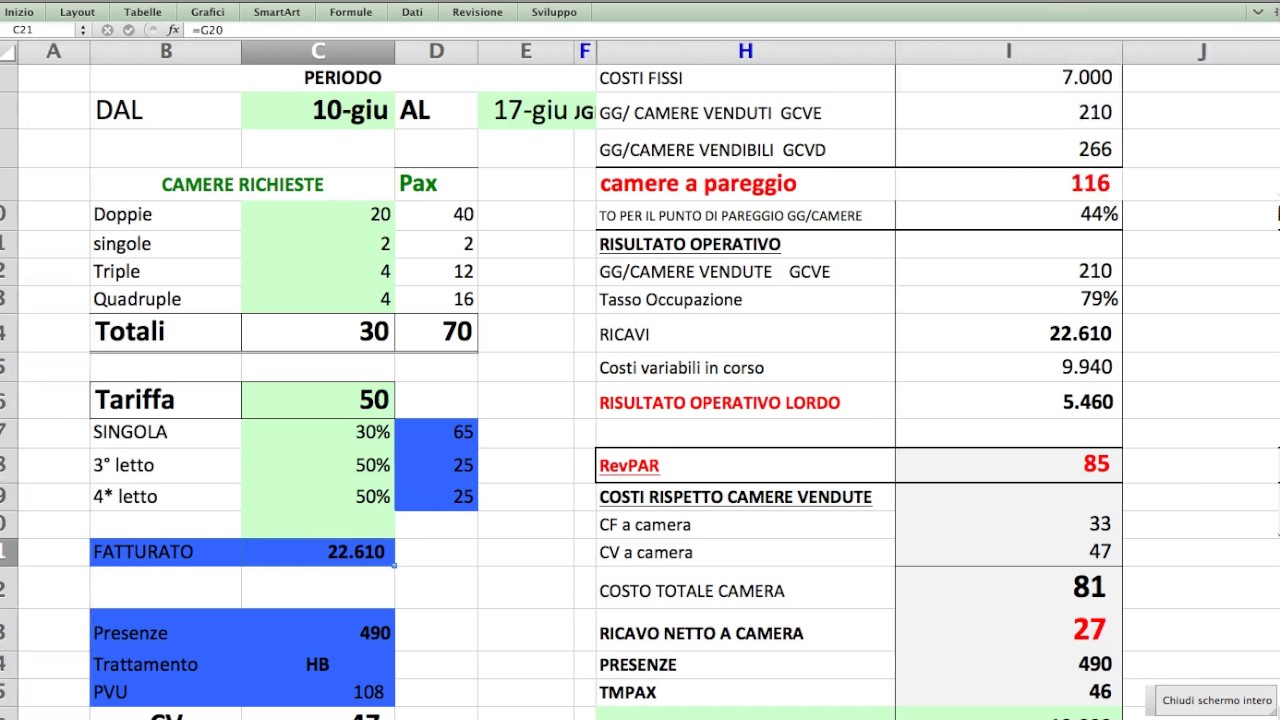
Task: Click the CAMERE RICHIESTE heading cell
Action: (x=243, y=184)
